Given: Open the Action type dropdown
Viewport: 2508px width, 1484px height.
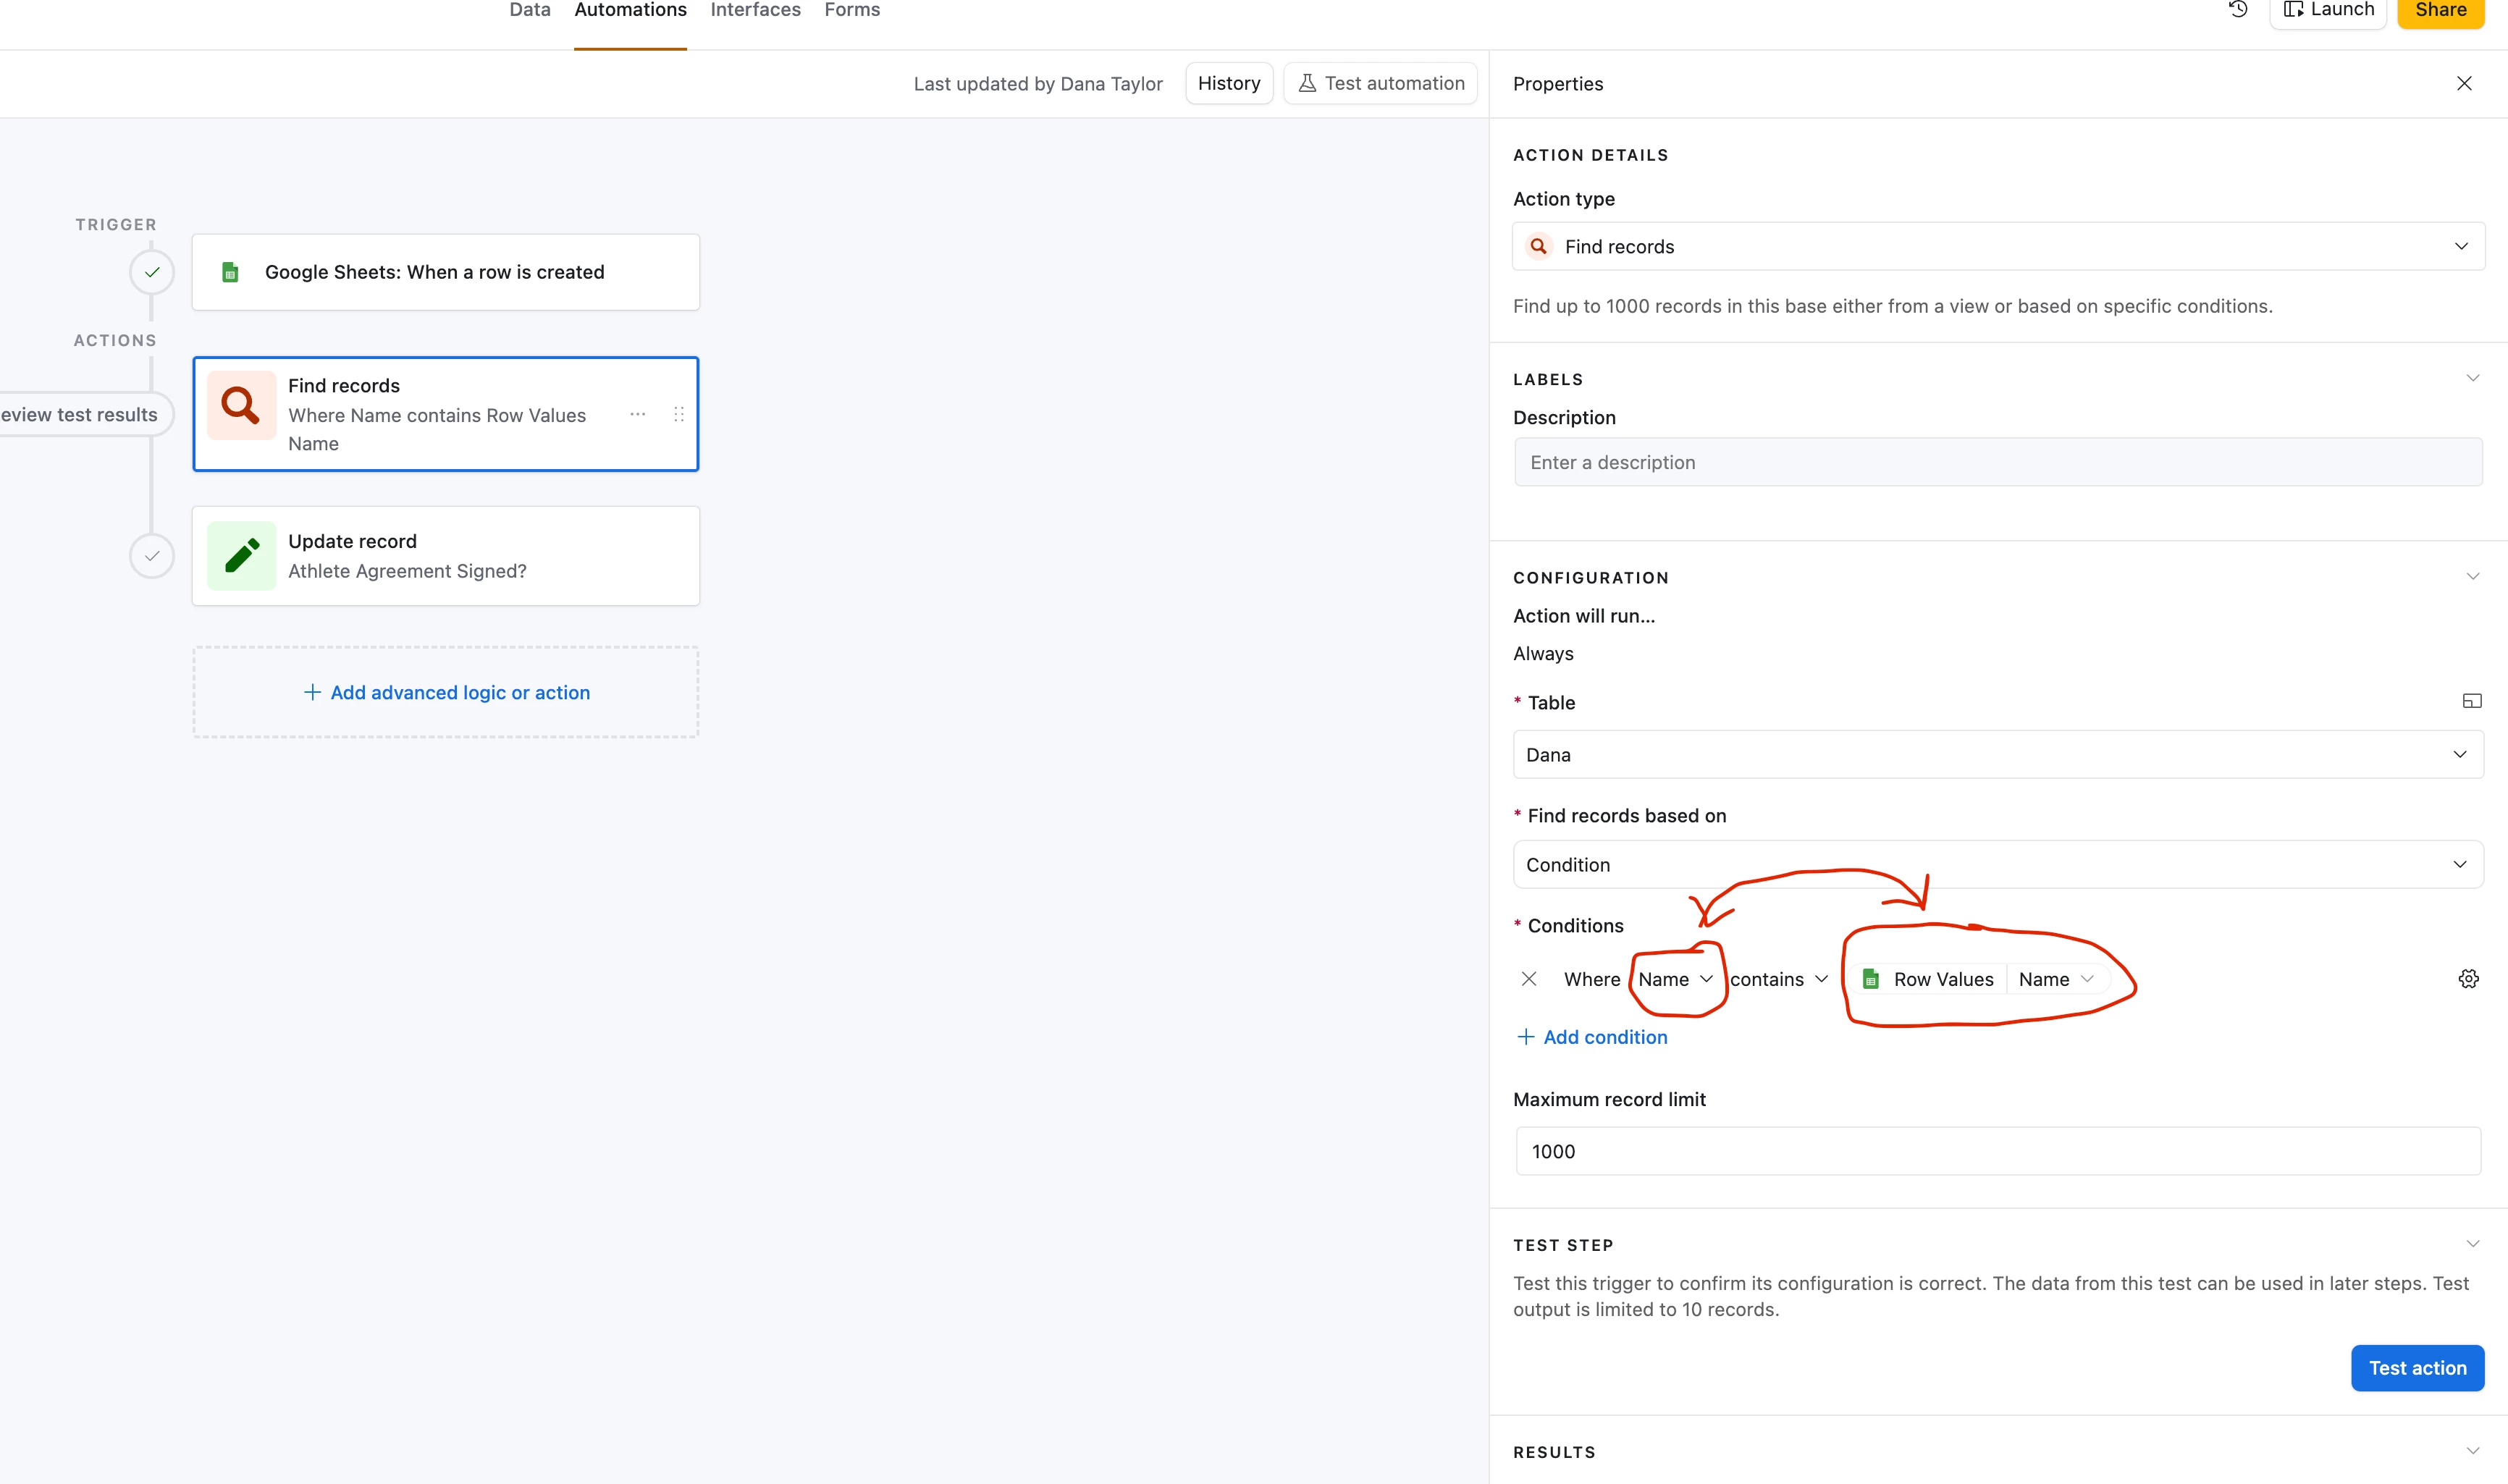Looking at the screenshot, I should [x=1997, y=246].
